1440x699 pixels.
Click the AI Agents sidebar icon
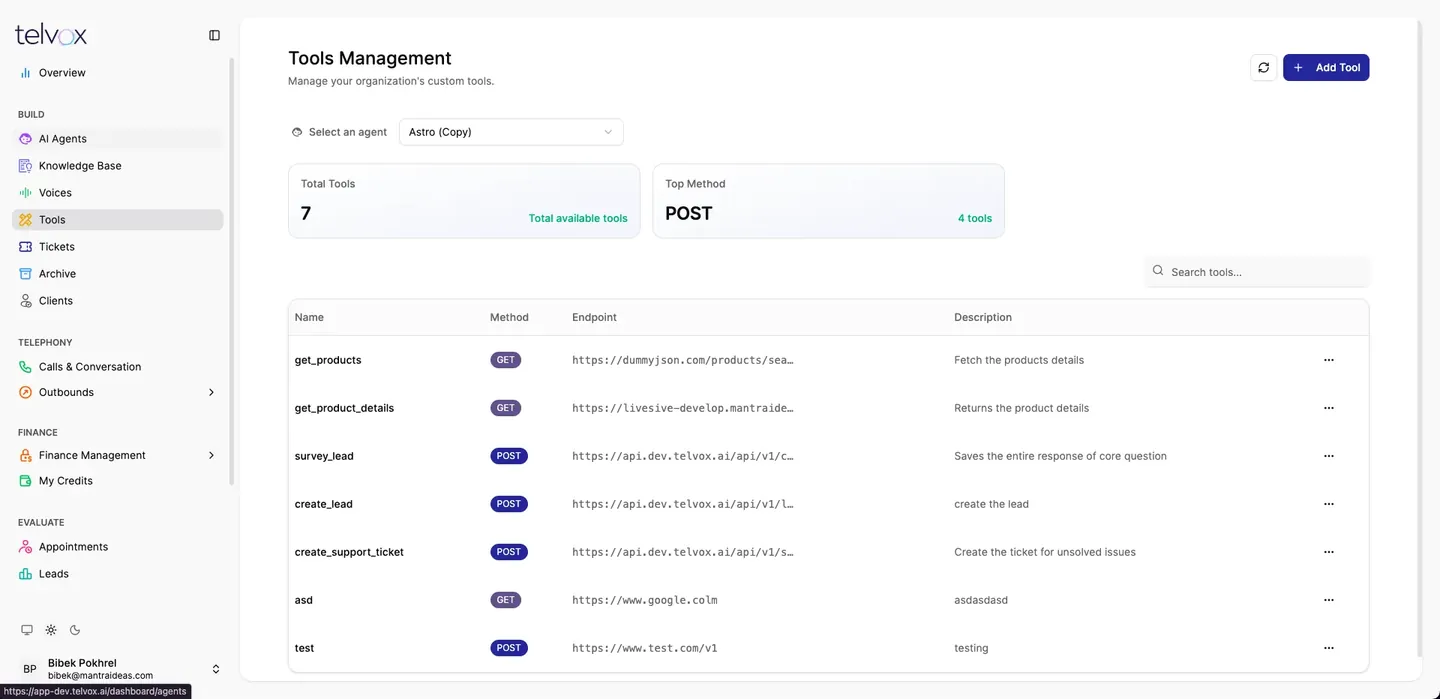pyautogui.click(x=26, y=139)
